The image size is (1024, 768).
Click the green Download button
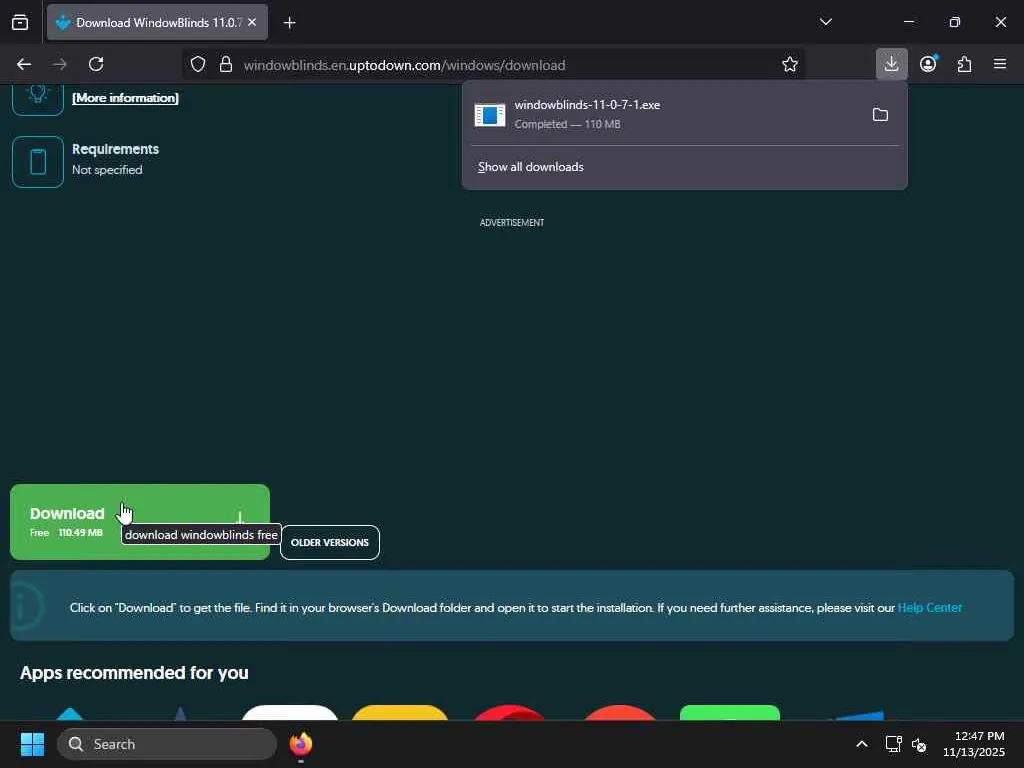point(140,522)
